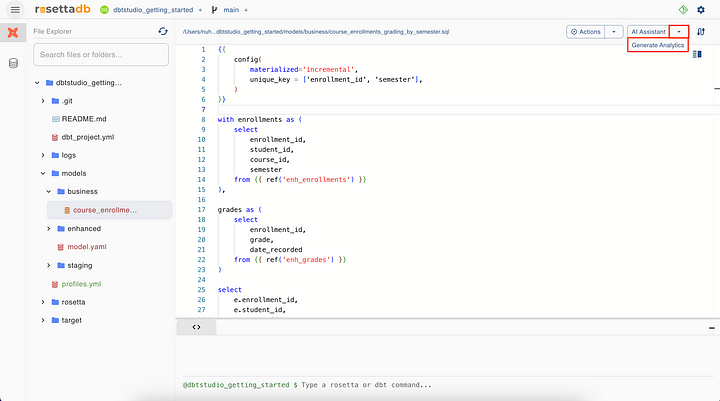Click the unique_key code line
The height and width of the screenshot is (401, 720).
pos(336,79)
